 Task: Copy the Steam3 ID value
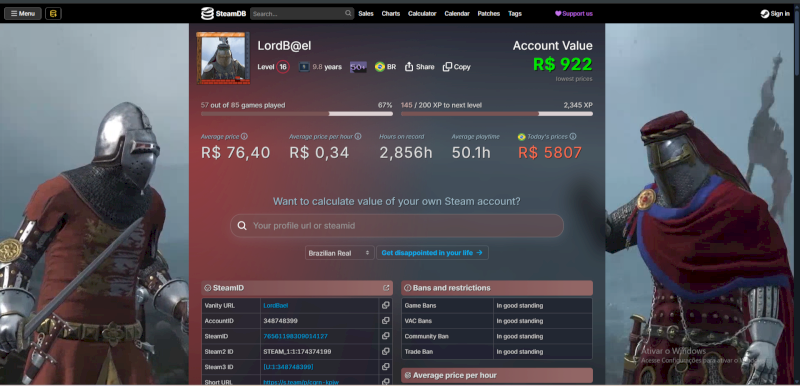pos(386,367)
